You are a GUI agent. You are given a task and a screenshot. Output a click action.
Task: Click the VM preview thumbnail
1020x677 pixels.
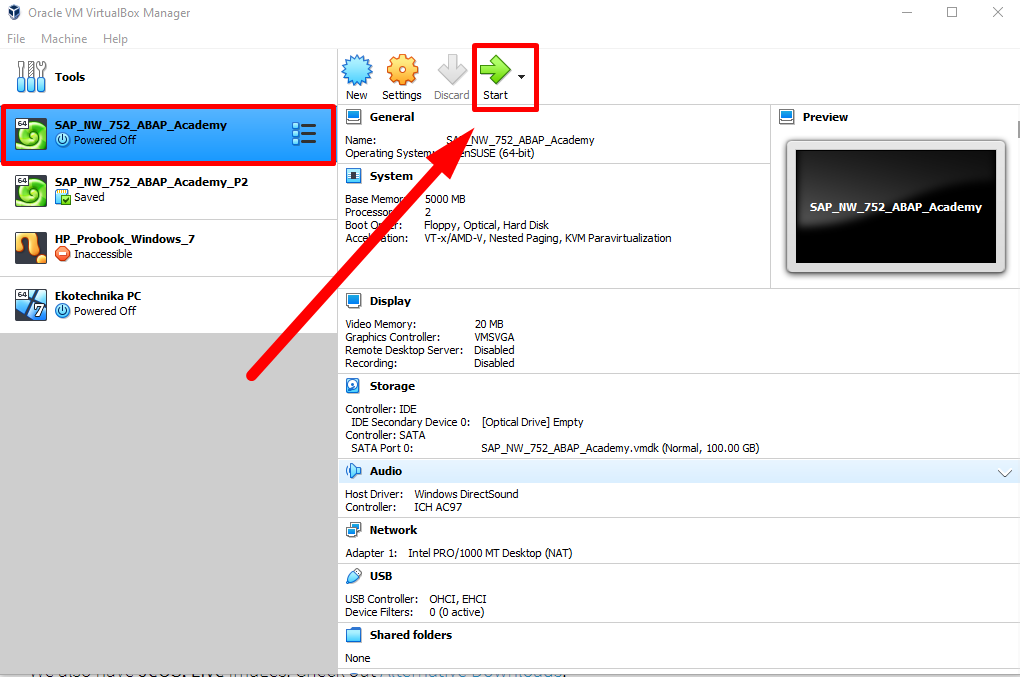coord(896,207)
